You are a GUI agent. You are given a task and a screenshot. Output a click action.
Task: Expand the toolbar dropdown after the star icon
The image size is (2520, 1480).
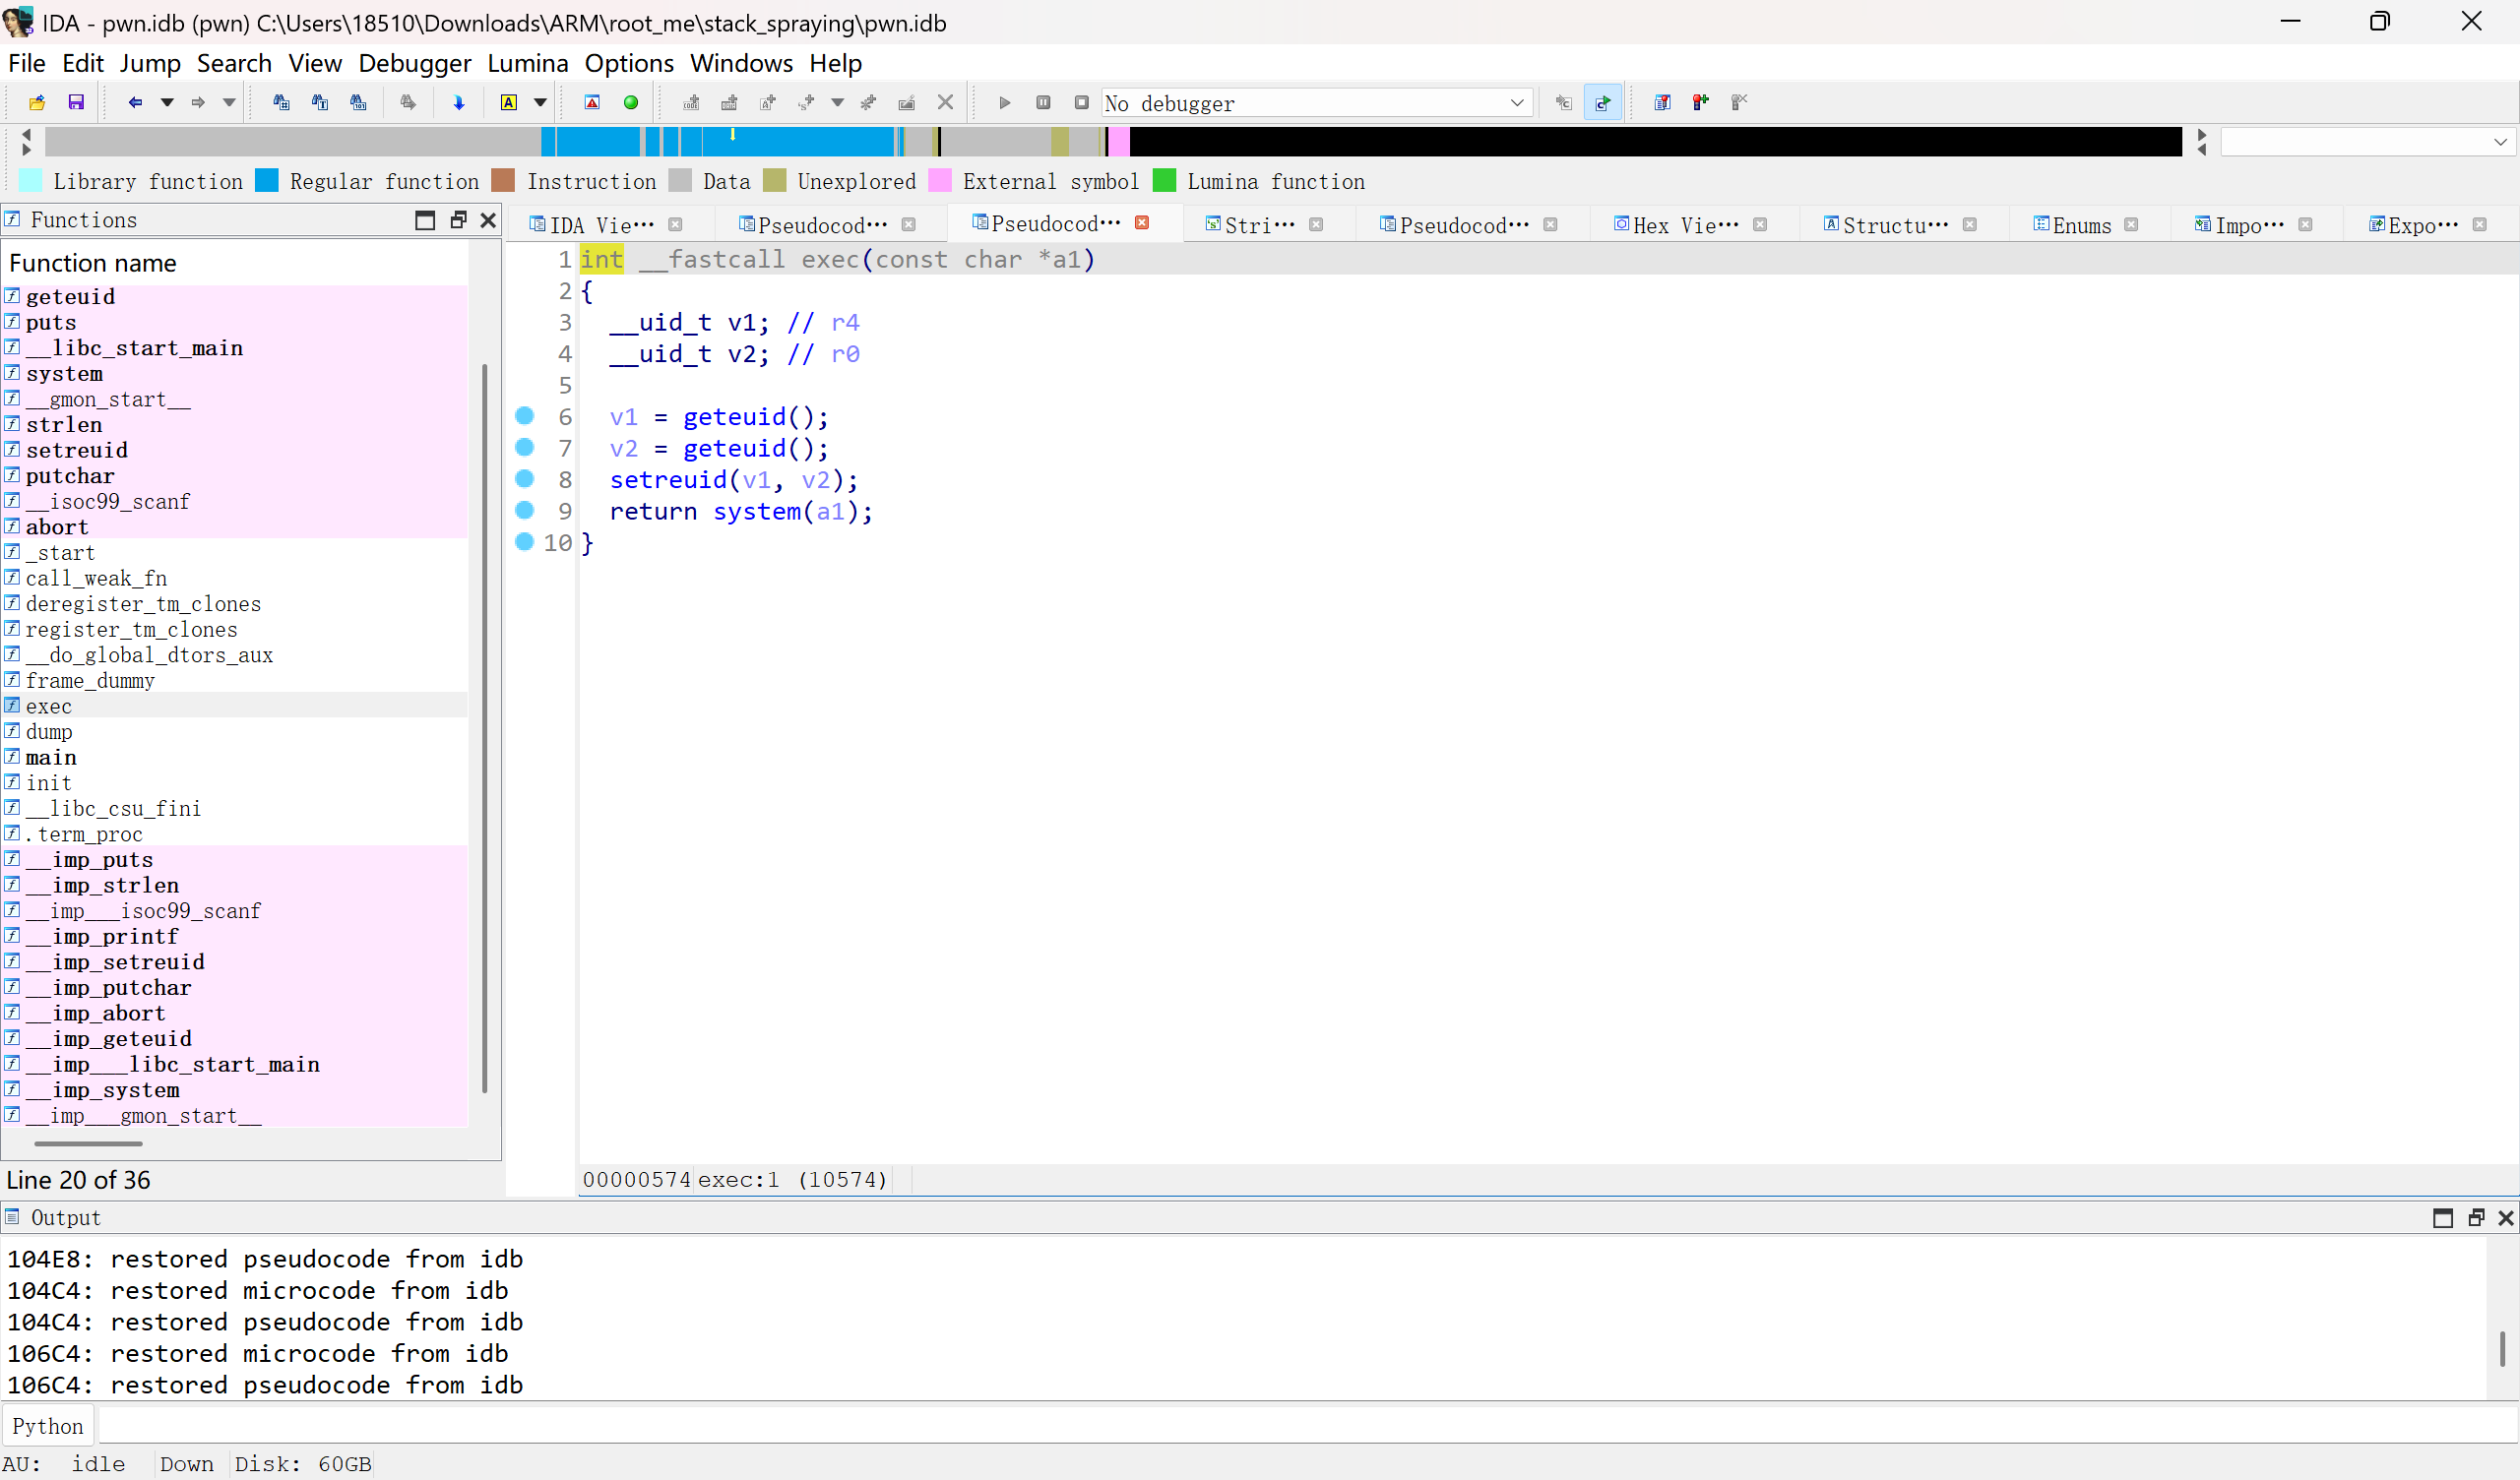pyautogui.click(x=838, y=102)
